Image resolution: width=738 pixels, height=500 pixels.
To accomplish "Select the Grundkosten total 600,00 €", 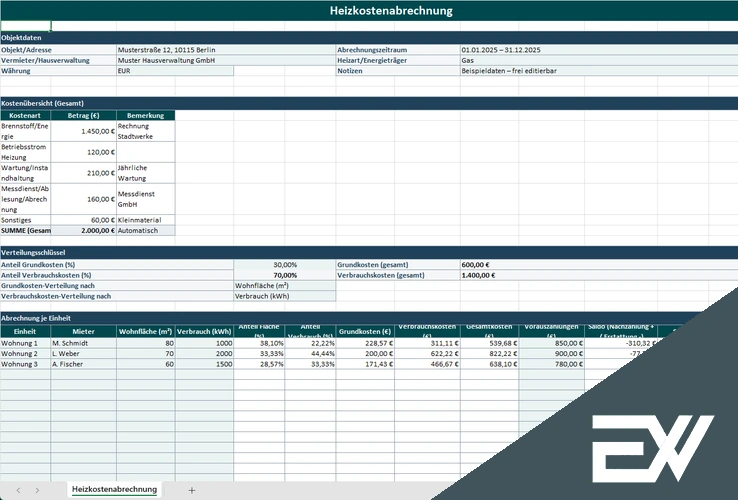I will point(599,265).
